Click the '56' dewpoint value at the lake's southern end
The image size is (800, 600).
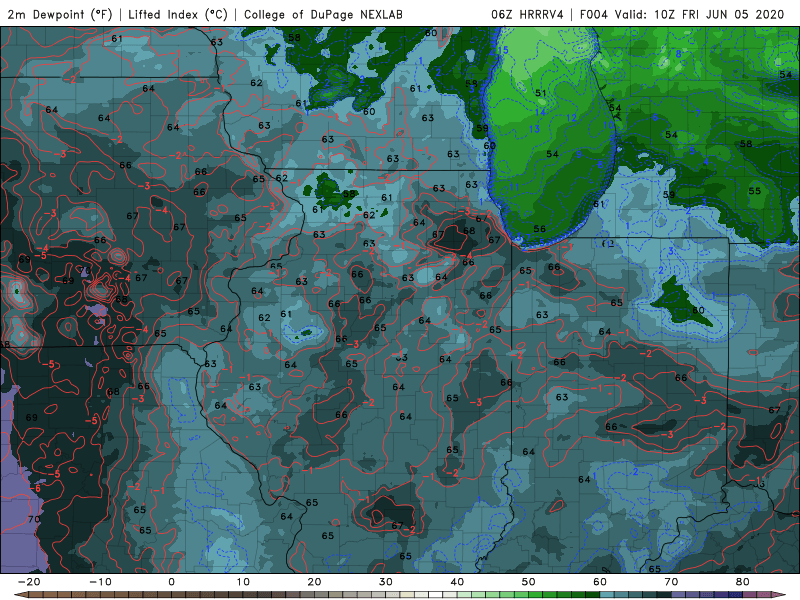(x=539, y=229)
